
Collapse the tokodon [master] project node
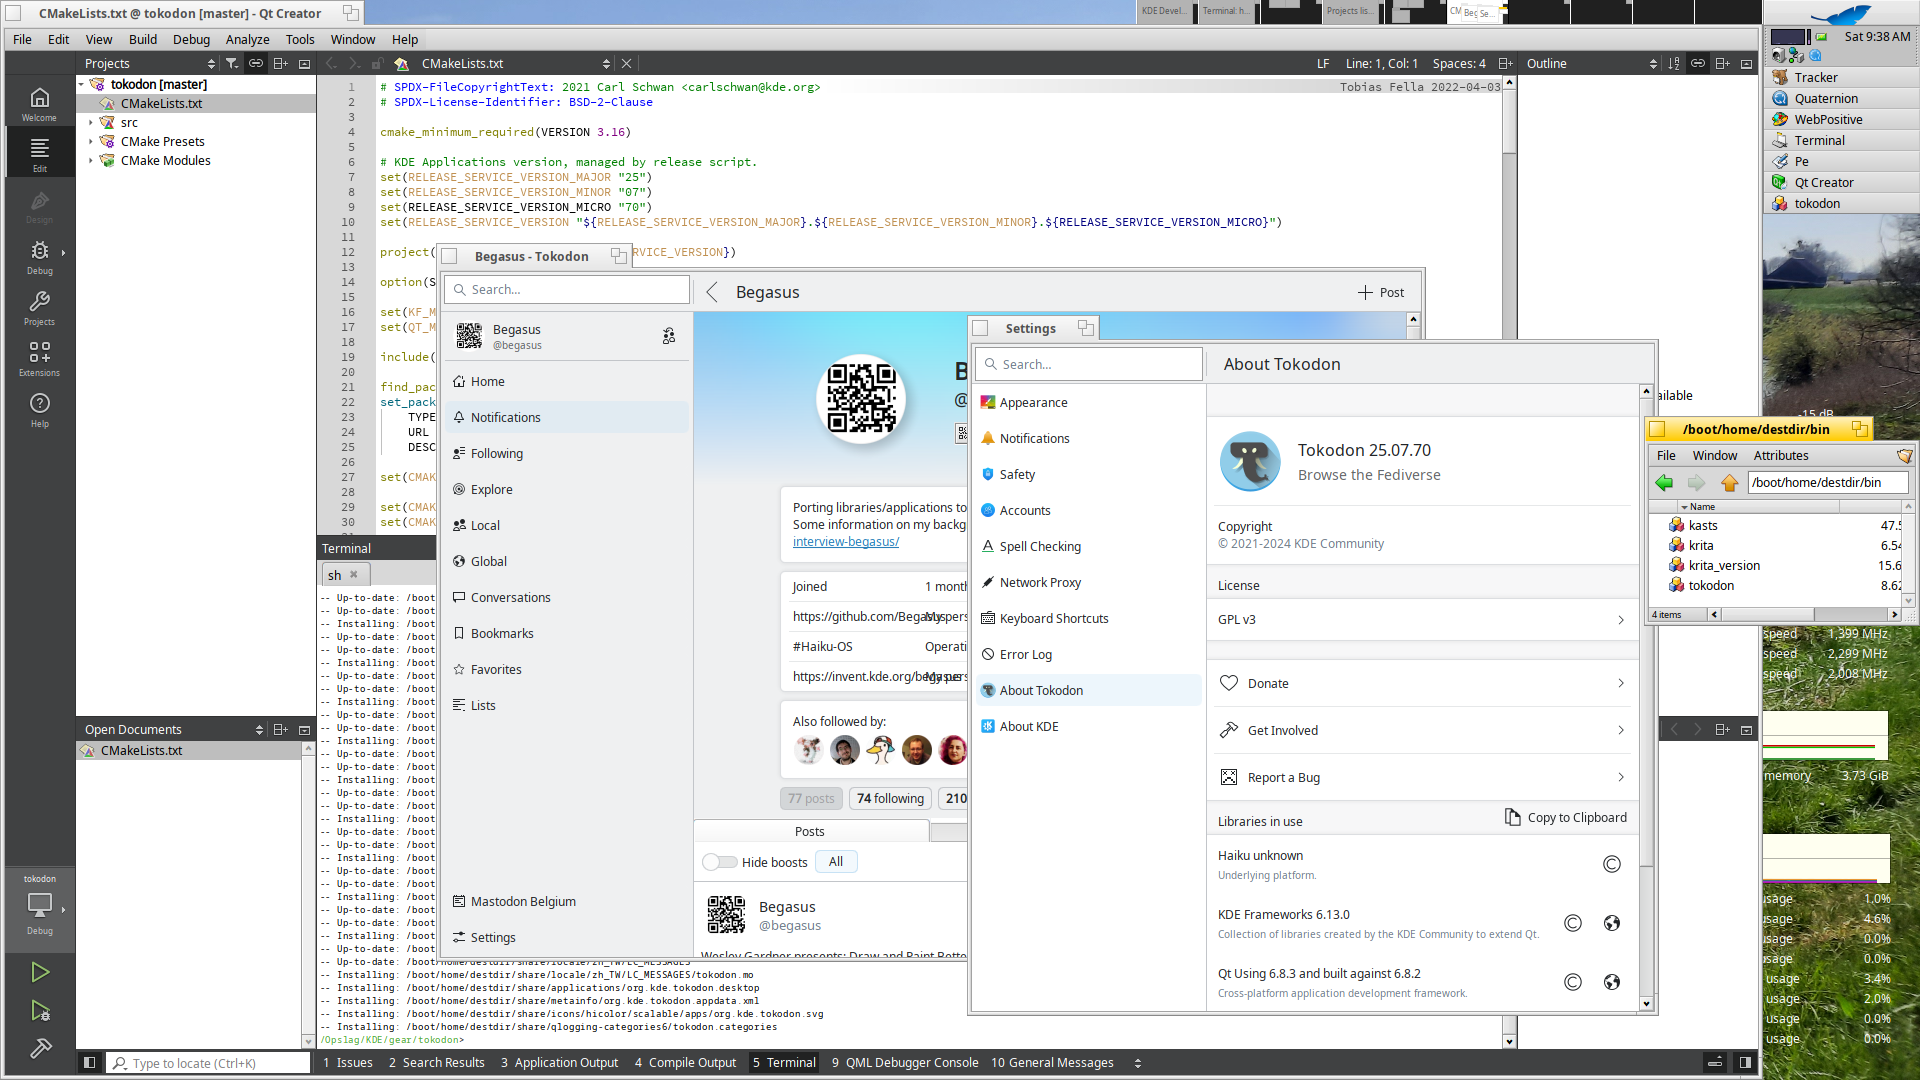click(81, 85)
